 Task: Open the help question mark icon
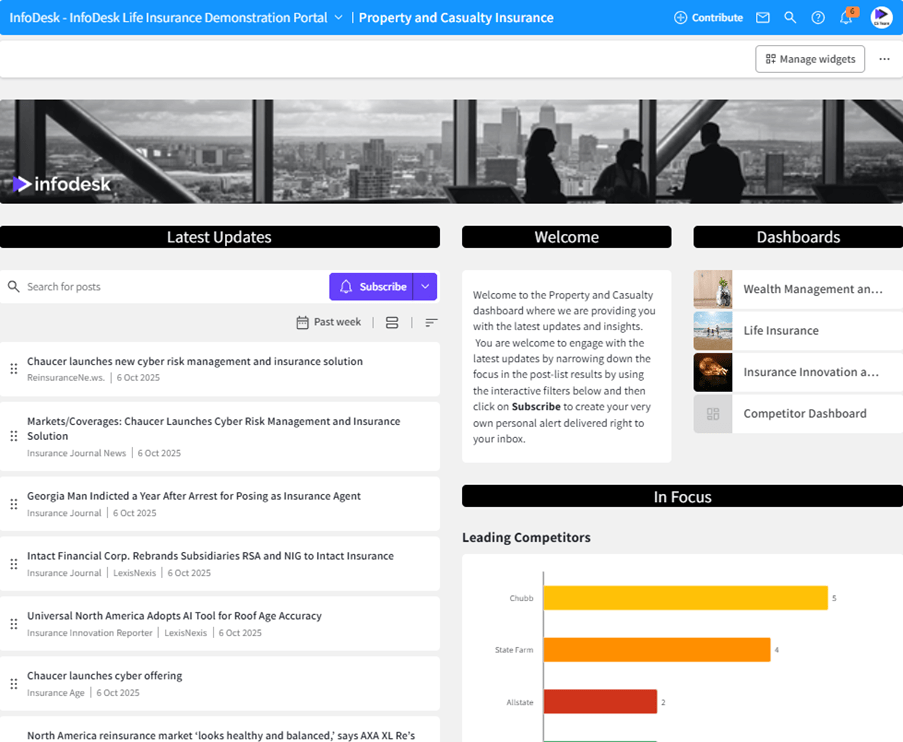pos(816,17)
